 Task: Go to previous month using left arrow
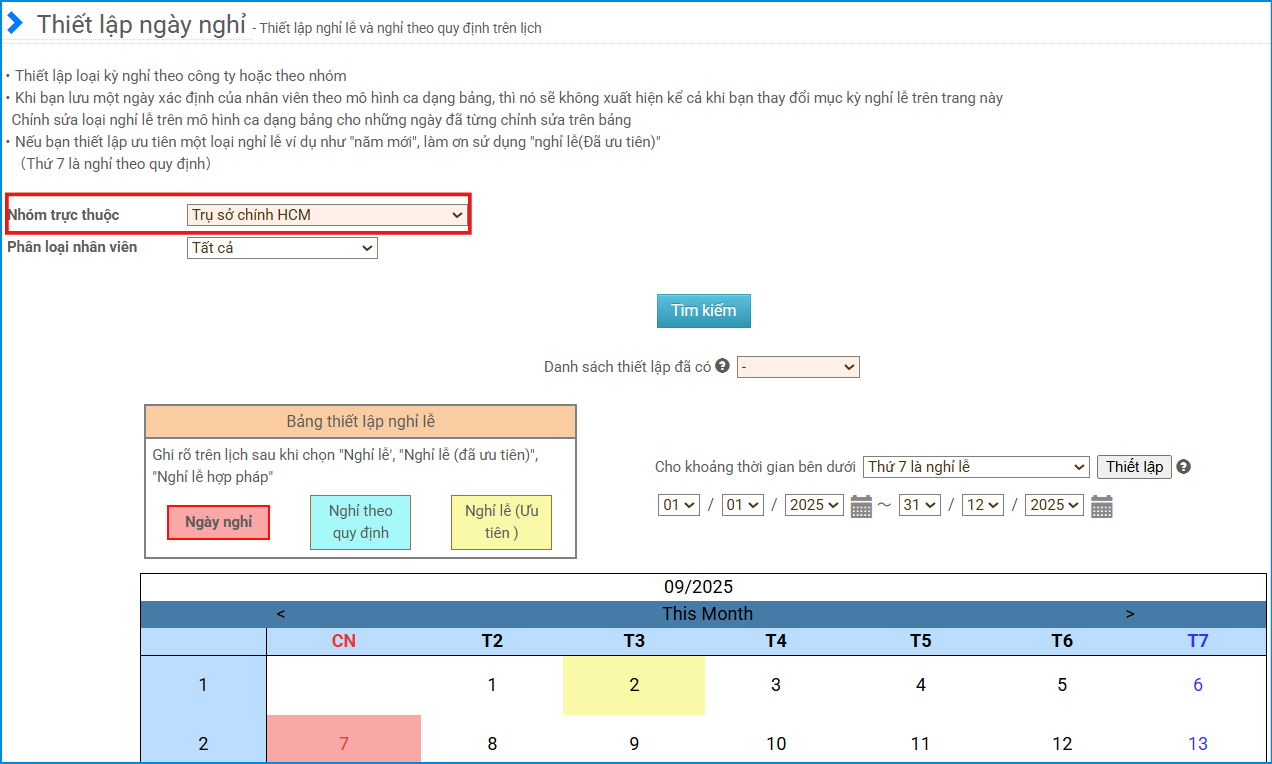point(281,614)
